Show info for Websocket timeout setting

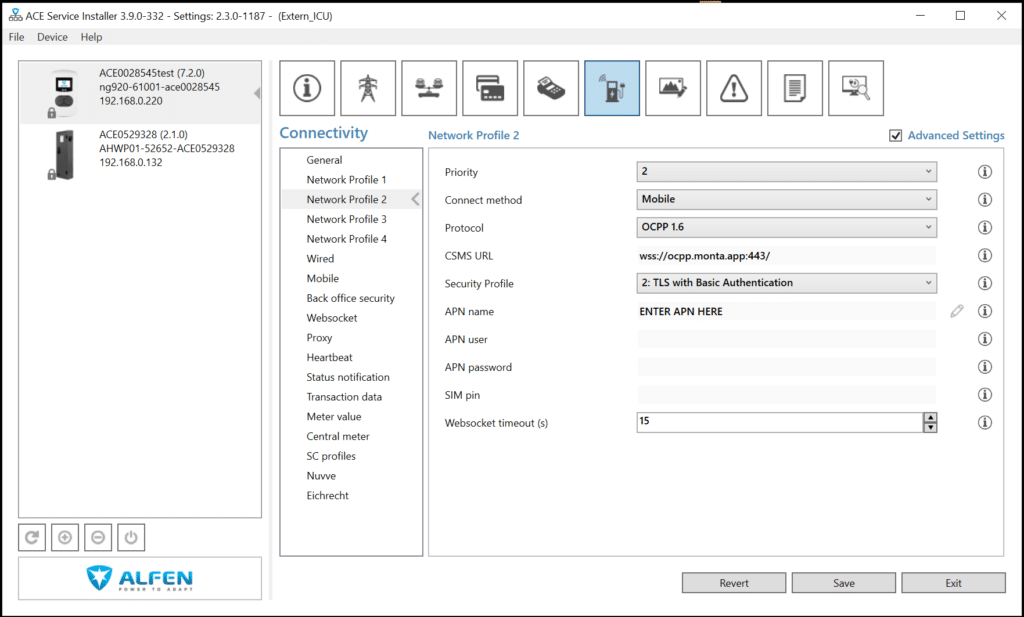[985, 422]
